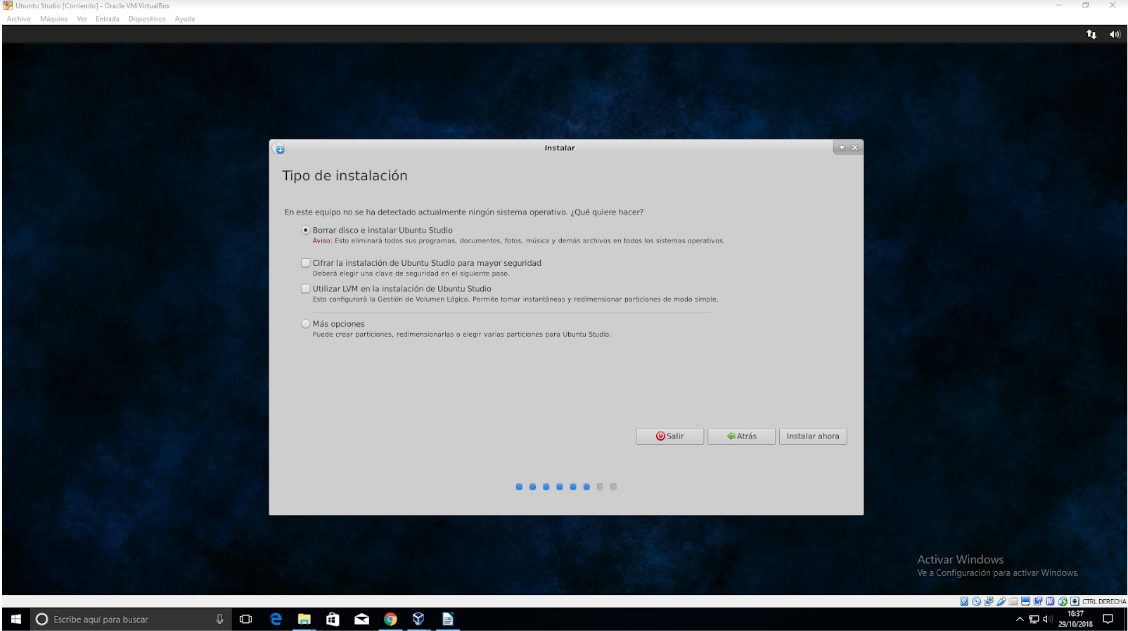
Task: Open the Dispositivos menu
Action: click(x=147, y=19)
